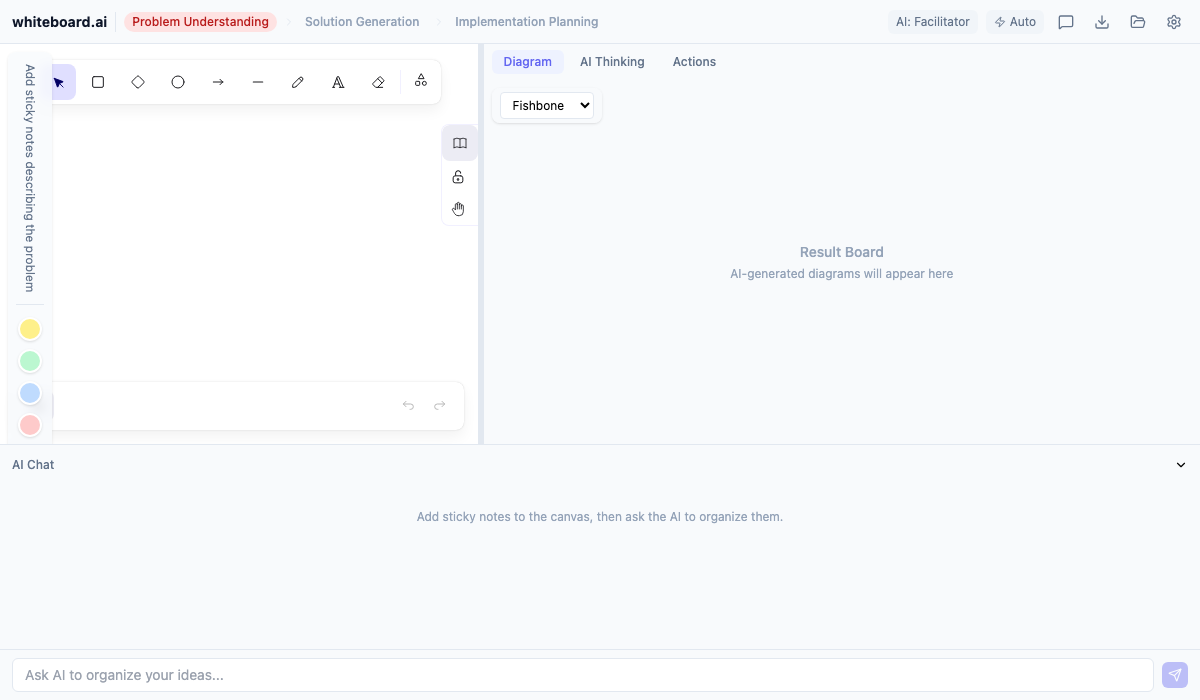Switch to the AI Thinking tab
Viewport: 1200px width, 700px height.
(612, 61)
